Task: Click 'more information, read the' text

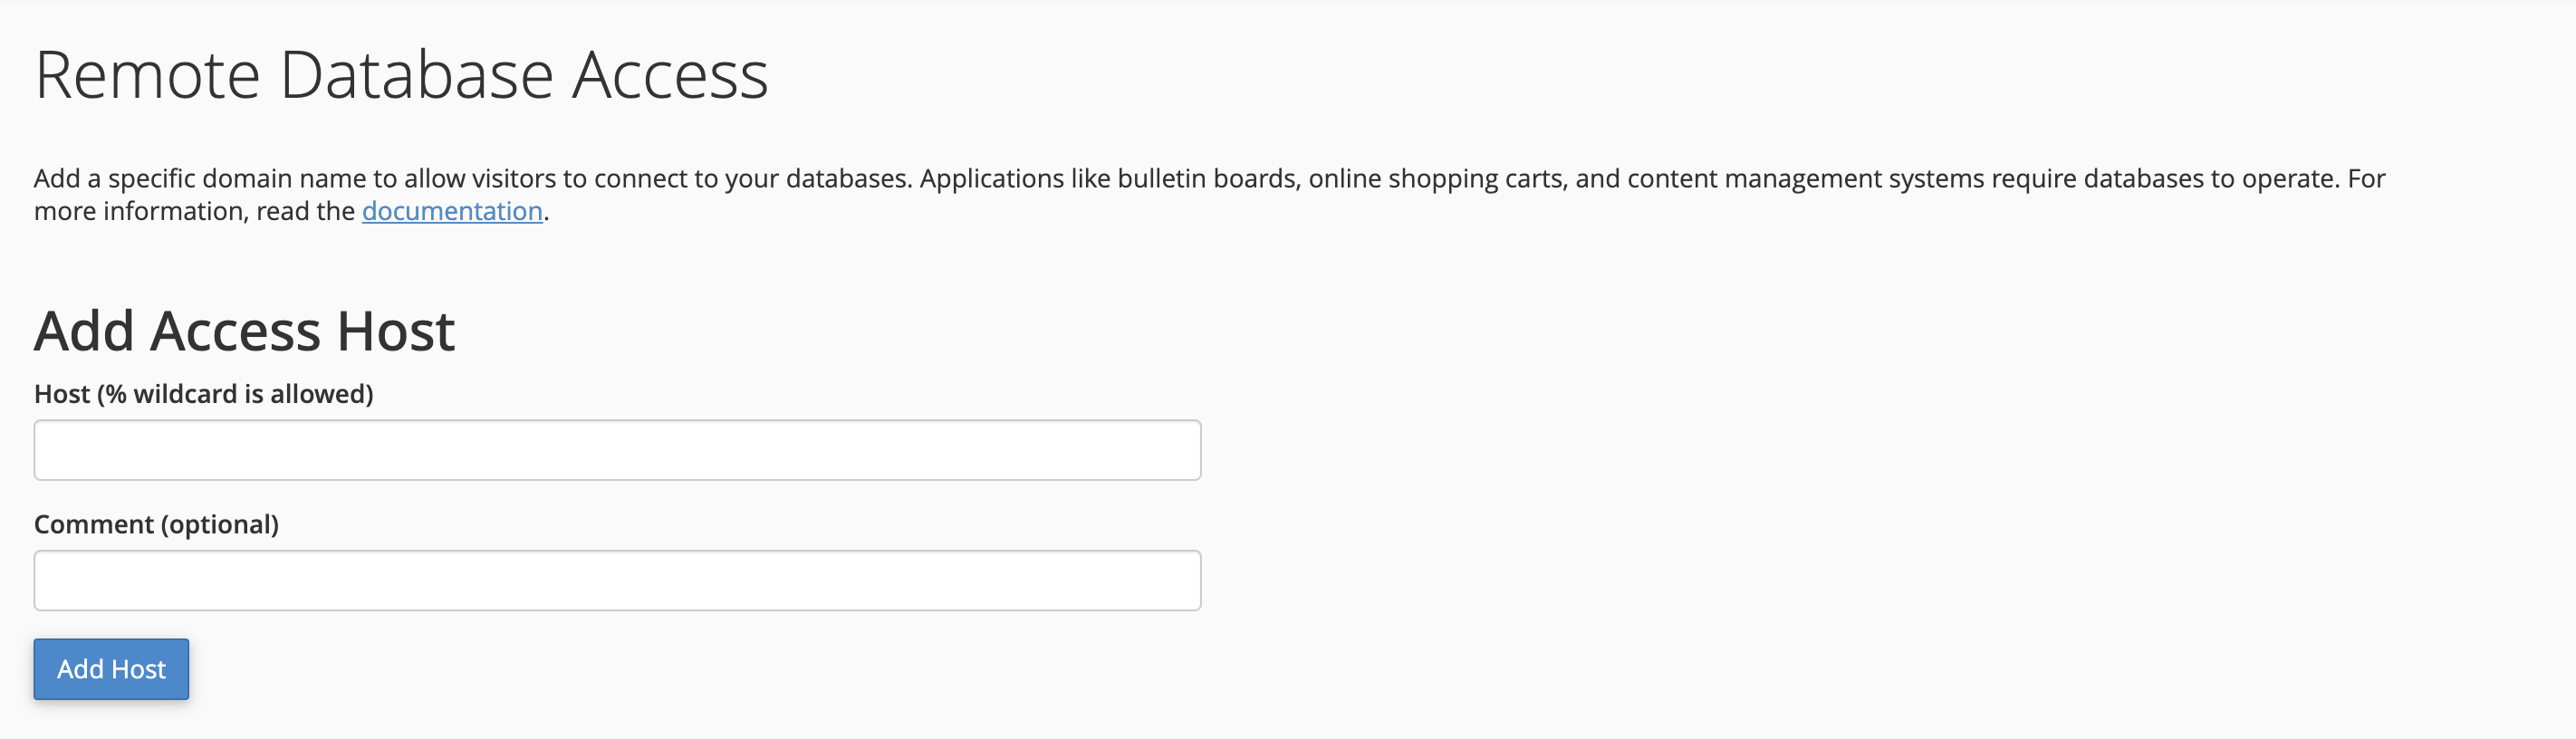Action: coord(194,211)
